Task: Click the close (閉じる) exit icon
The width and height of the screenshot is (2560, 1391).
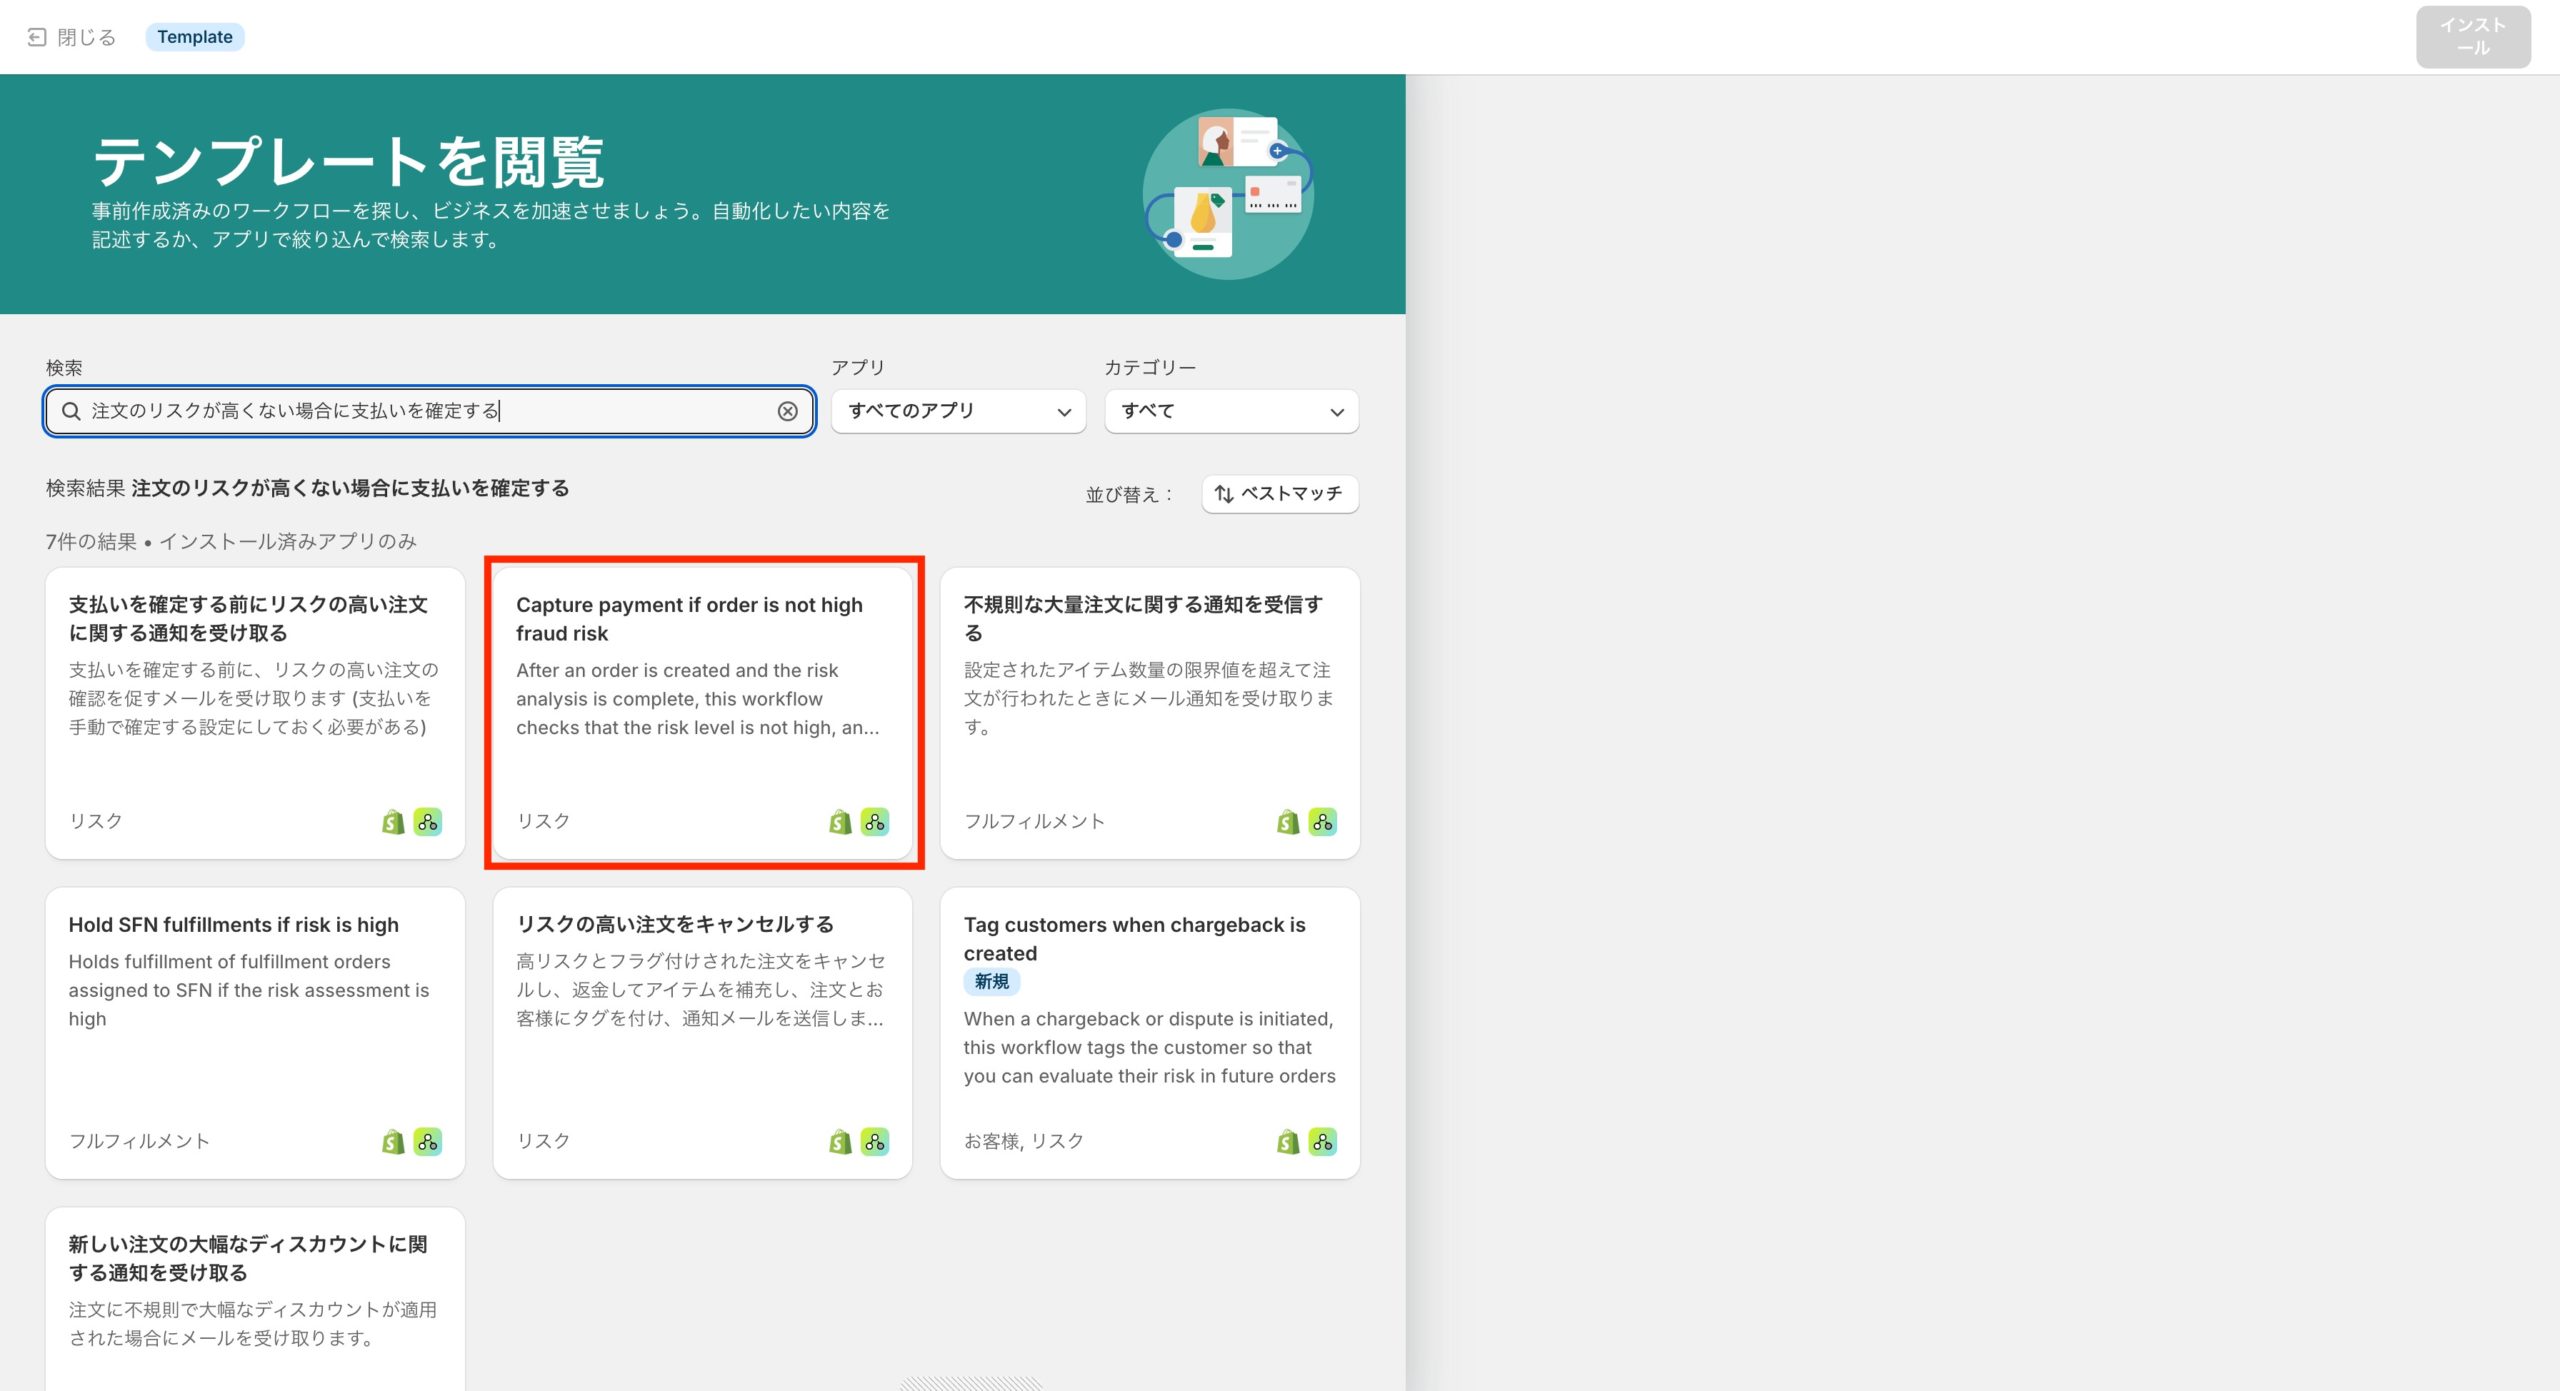Action: click(x=37, y=37)
